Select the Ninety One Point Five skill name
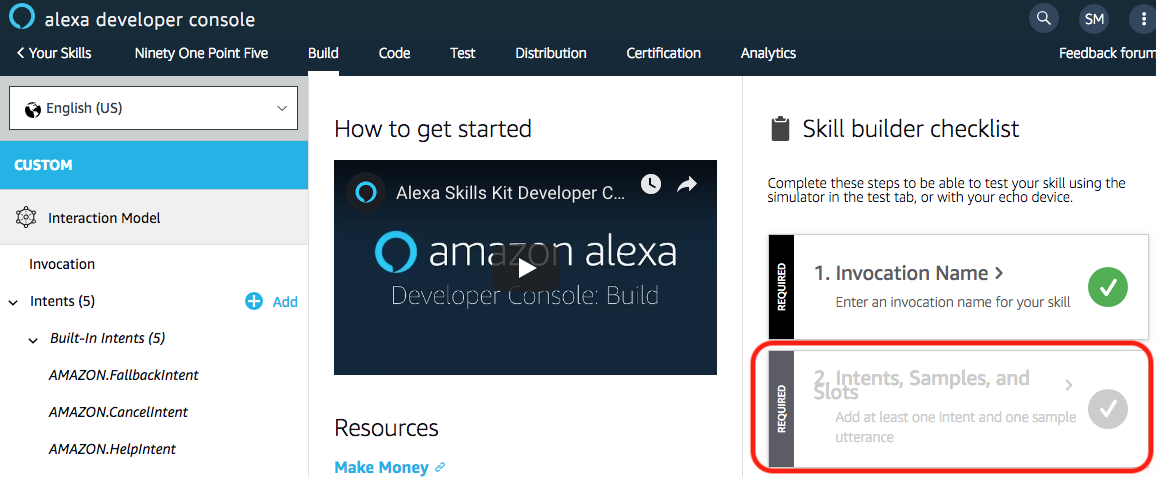 tap(201, 53)
